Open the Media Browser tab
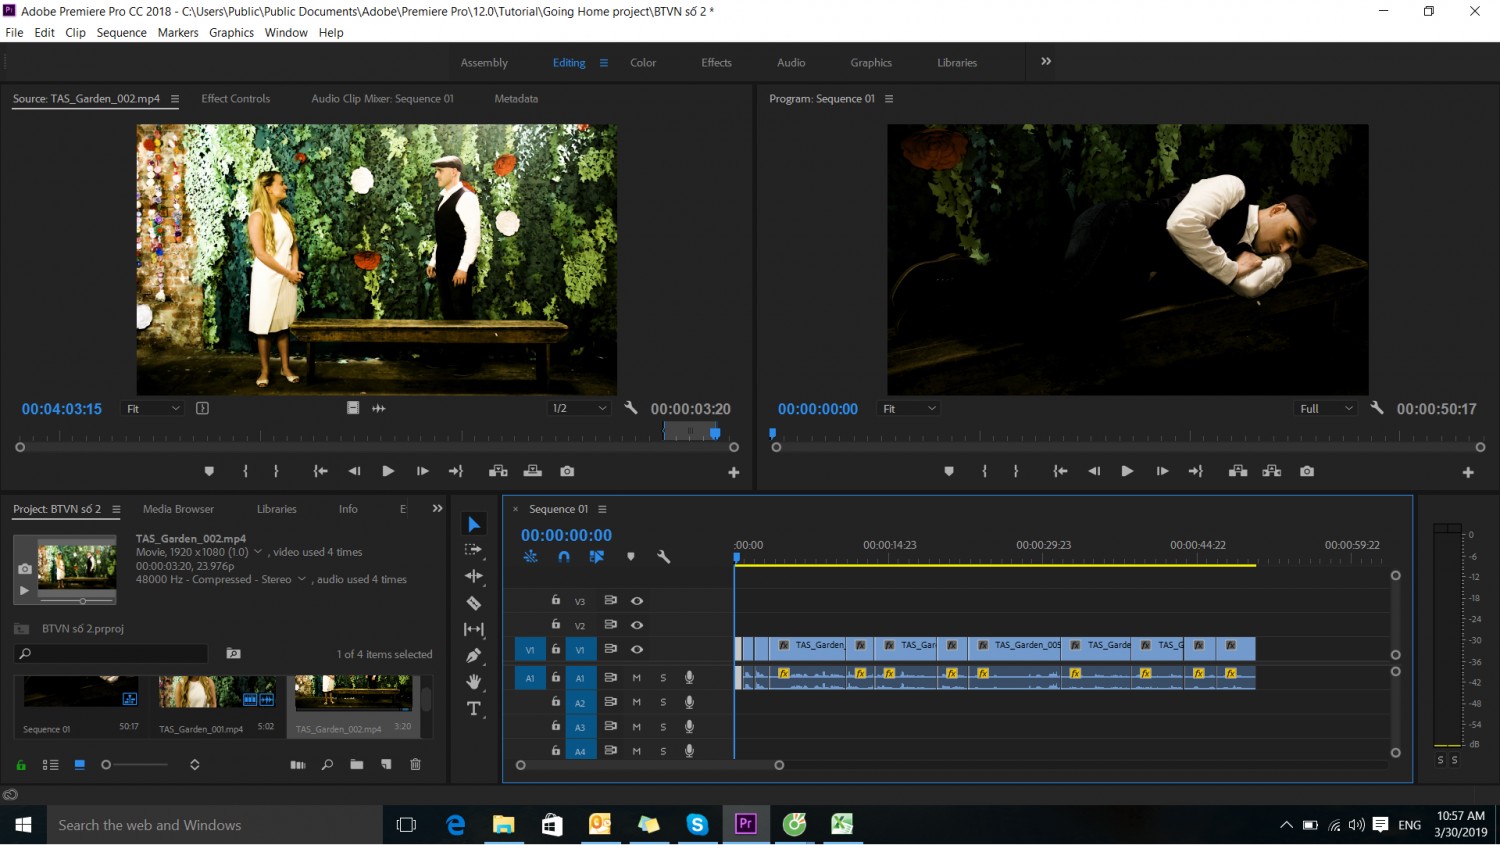This screenshot has width=1500, height=845. (179, 509)
